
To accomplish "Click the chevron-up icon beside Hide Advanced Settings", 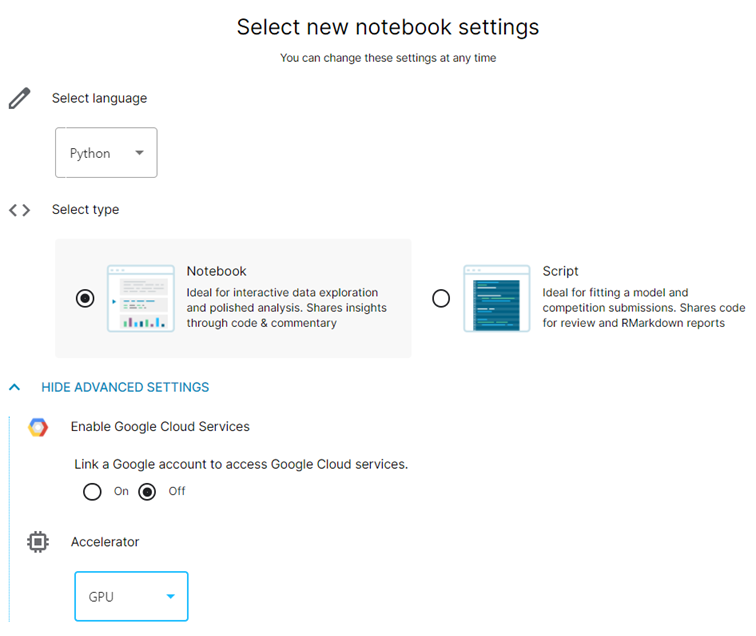I will pyautogui.click(x=15, y=387).
